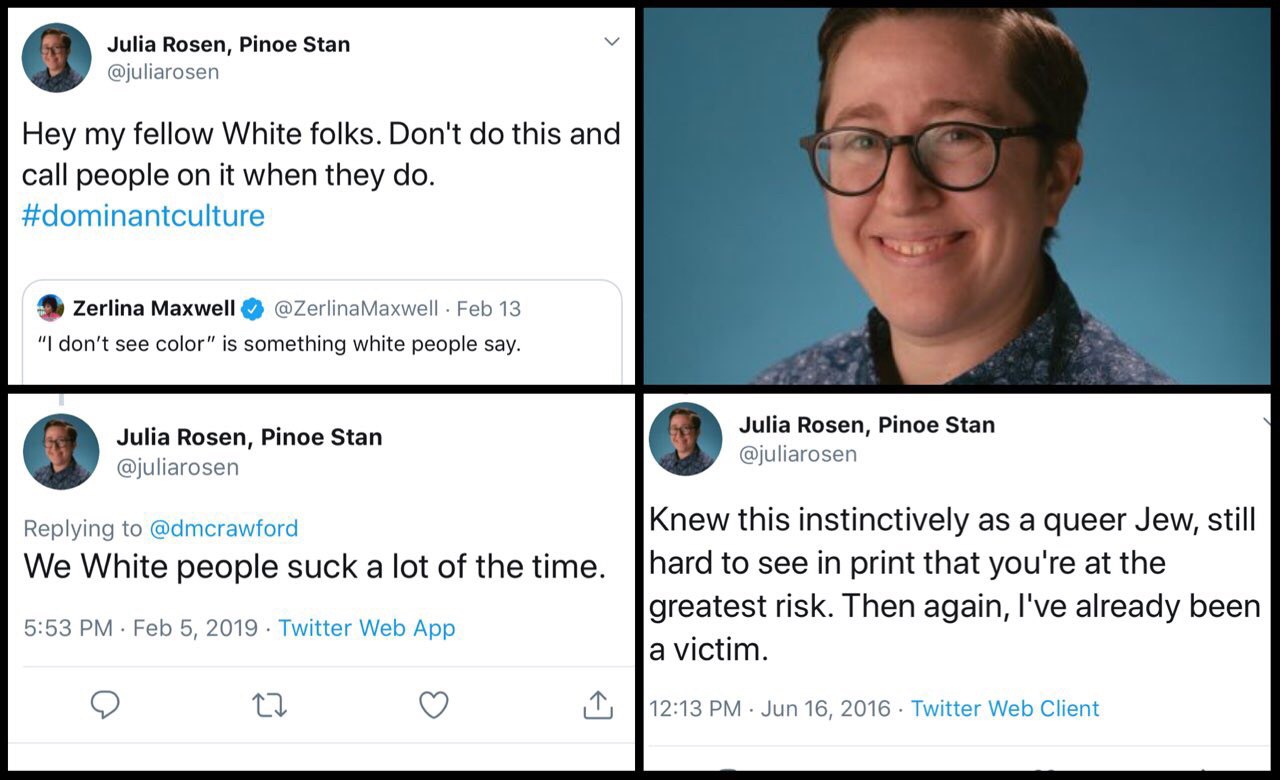Open Zerlina Maxwell's small profile avatar

tap(51, 308)
